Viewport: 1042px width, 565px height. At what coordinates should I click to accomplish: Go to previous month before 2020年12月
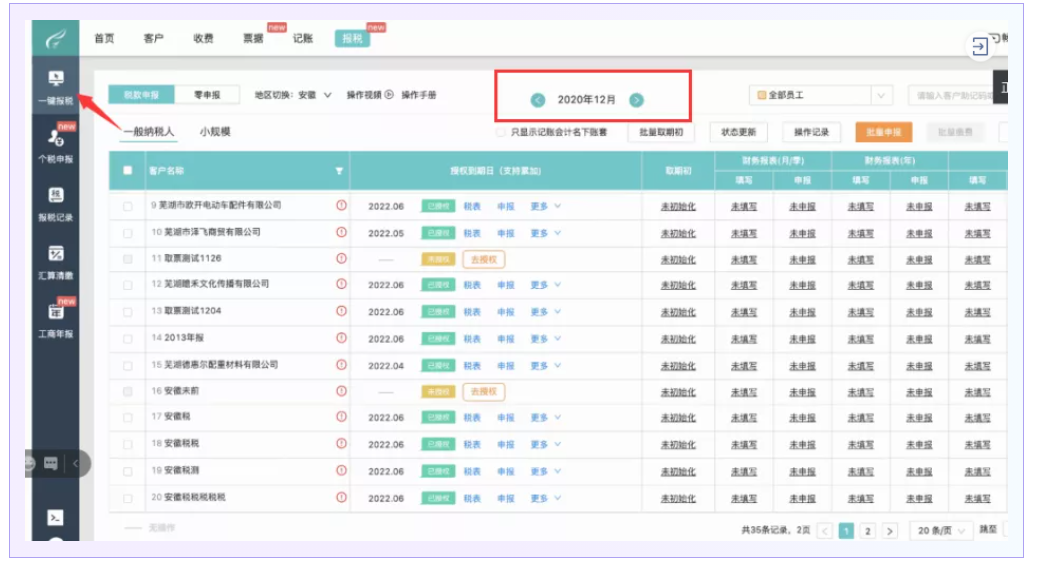click(x=538, y=100)
